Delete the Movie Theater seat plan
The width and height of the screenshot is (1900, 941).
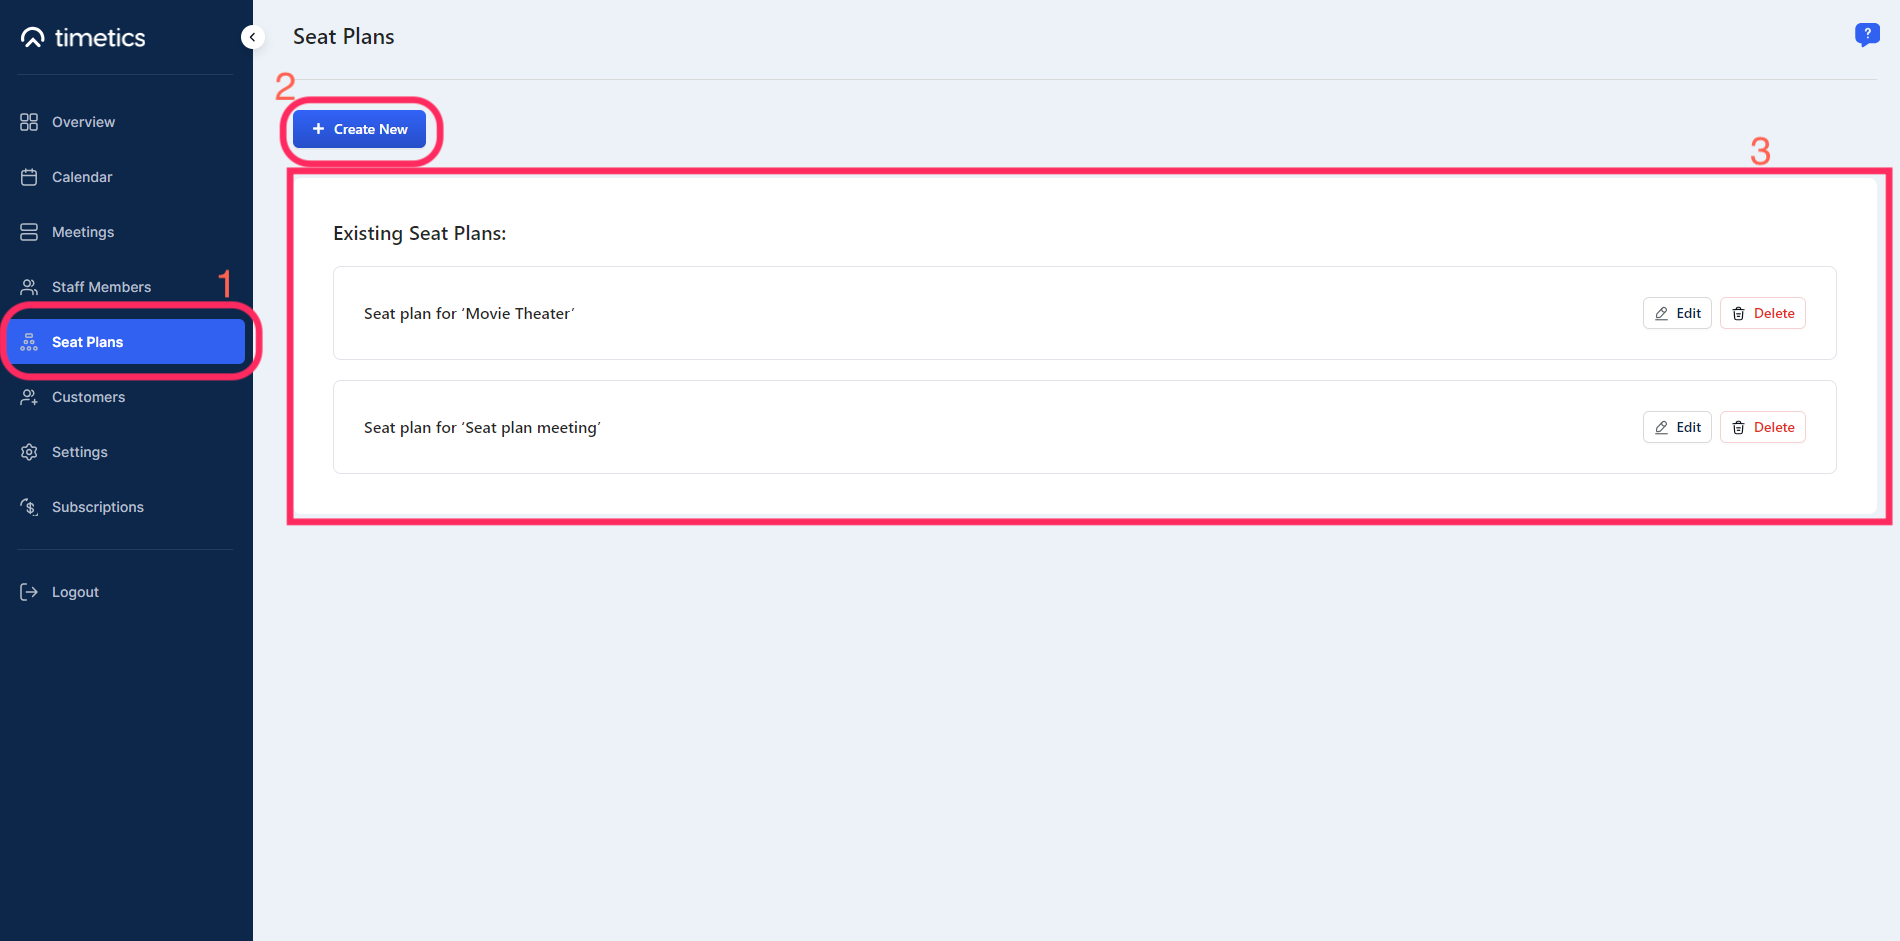[x=1762, y=313]
